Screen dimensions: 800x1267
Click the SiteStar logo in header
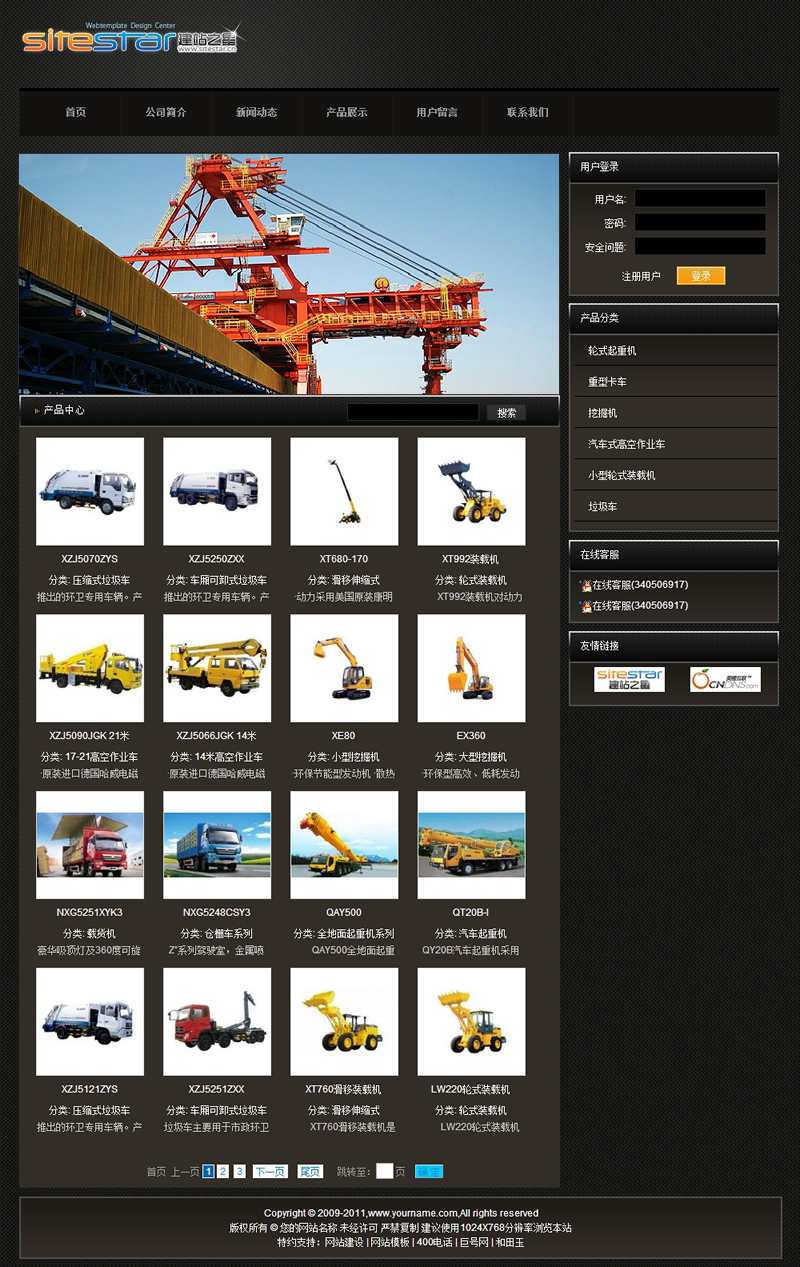pyautogui.click(x=128, y=38)
